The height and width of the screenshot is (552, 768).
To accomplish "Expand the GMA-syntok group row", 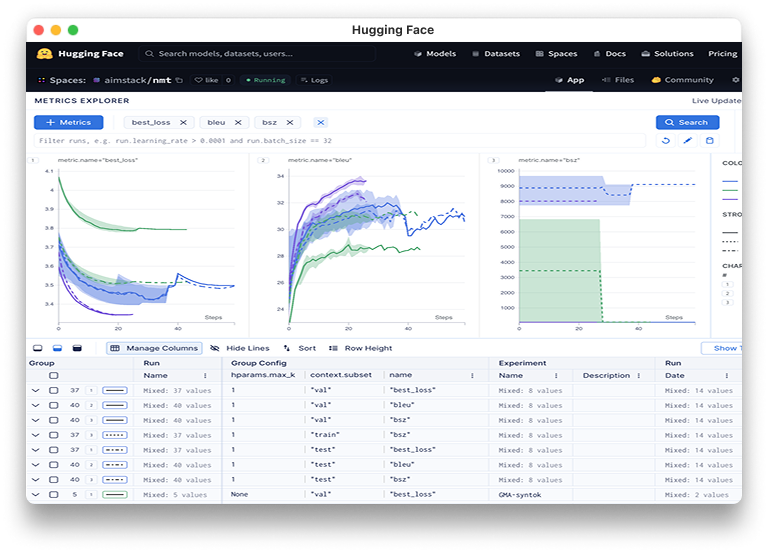I will pyautogui.click(x=35, y=495).
